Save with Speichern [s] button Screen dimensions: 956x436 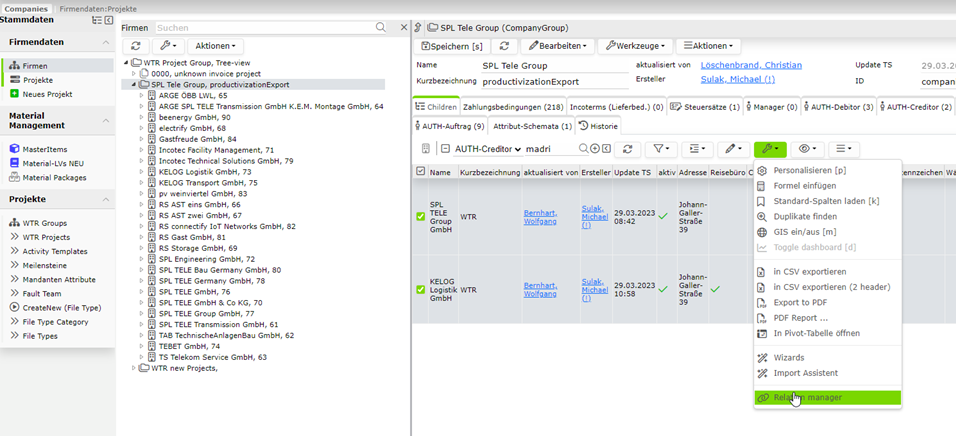(x=452, y=46)
